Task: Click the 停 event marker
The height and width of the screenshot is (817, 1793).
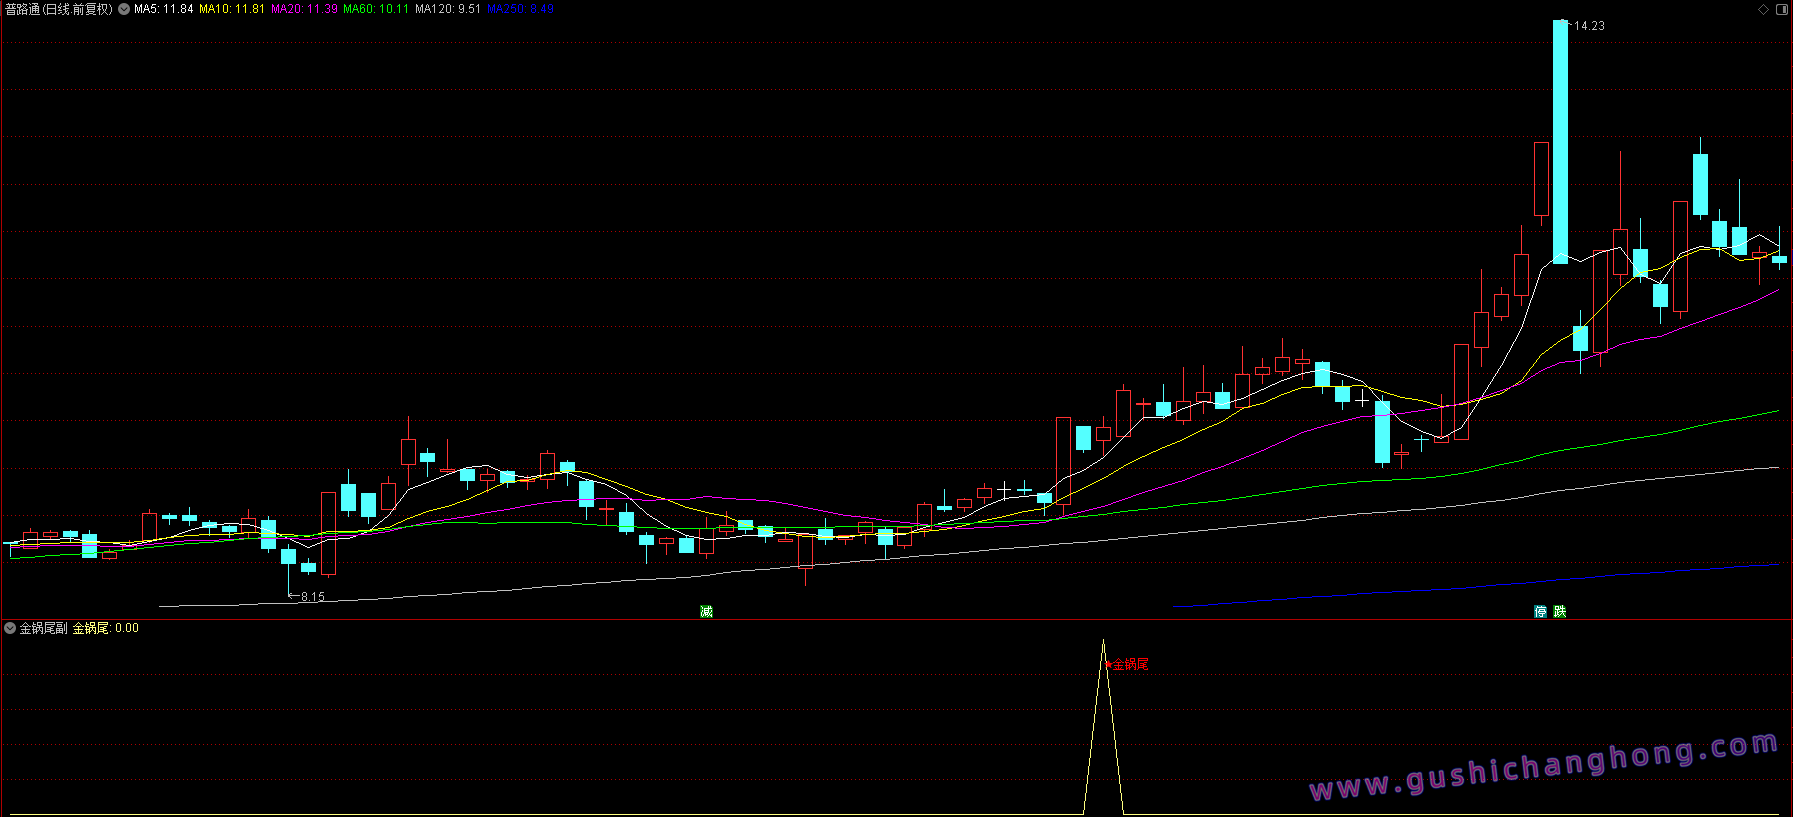Action: (1540, 611)
